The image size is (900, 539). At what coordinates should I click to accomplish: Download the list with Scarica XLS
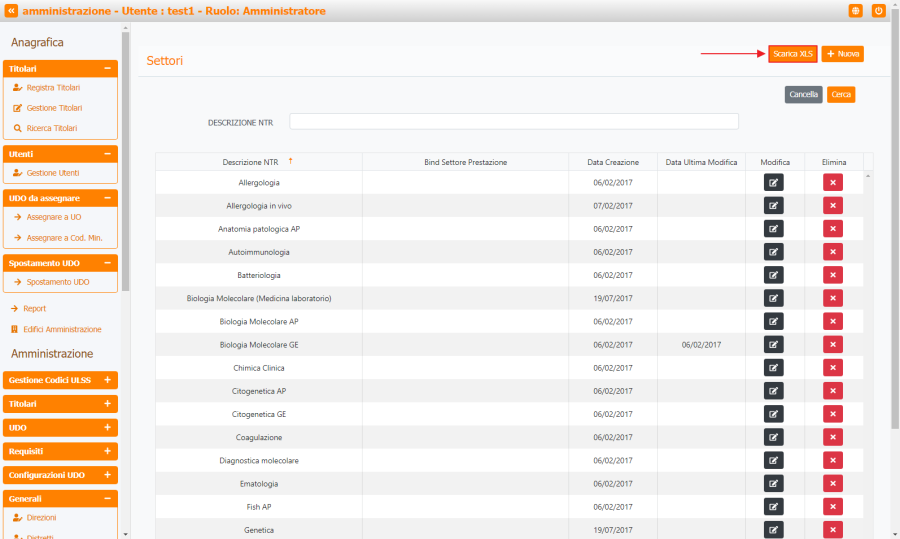click(x=793, y=54)
